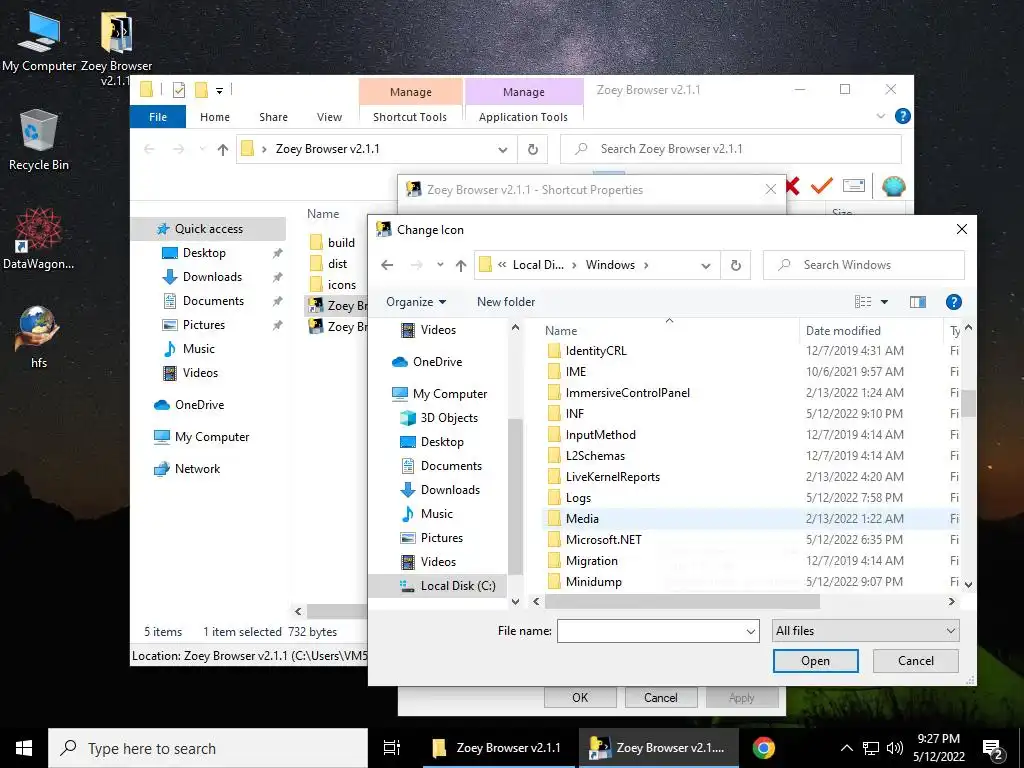Select the LiveKernelReports folder

(x=751, y=477)
